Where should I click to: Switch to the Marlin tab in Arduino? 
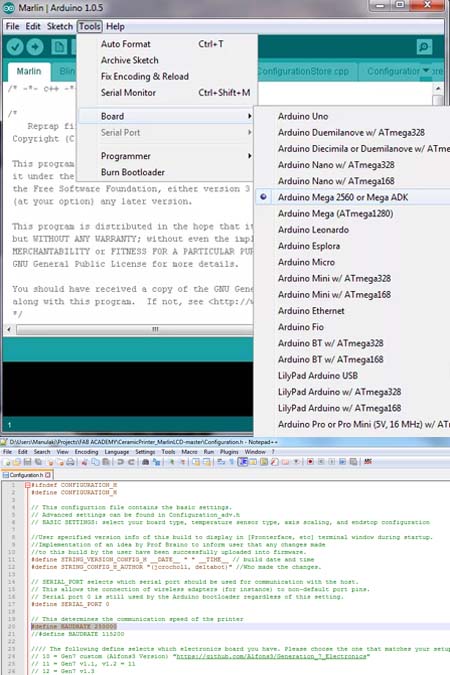[29, 71]
